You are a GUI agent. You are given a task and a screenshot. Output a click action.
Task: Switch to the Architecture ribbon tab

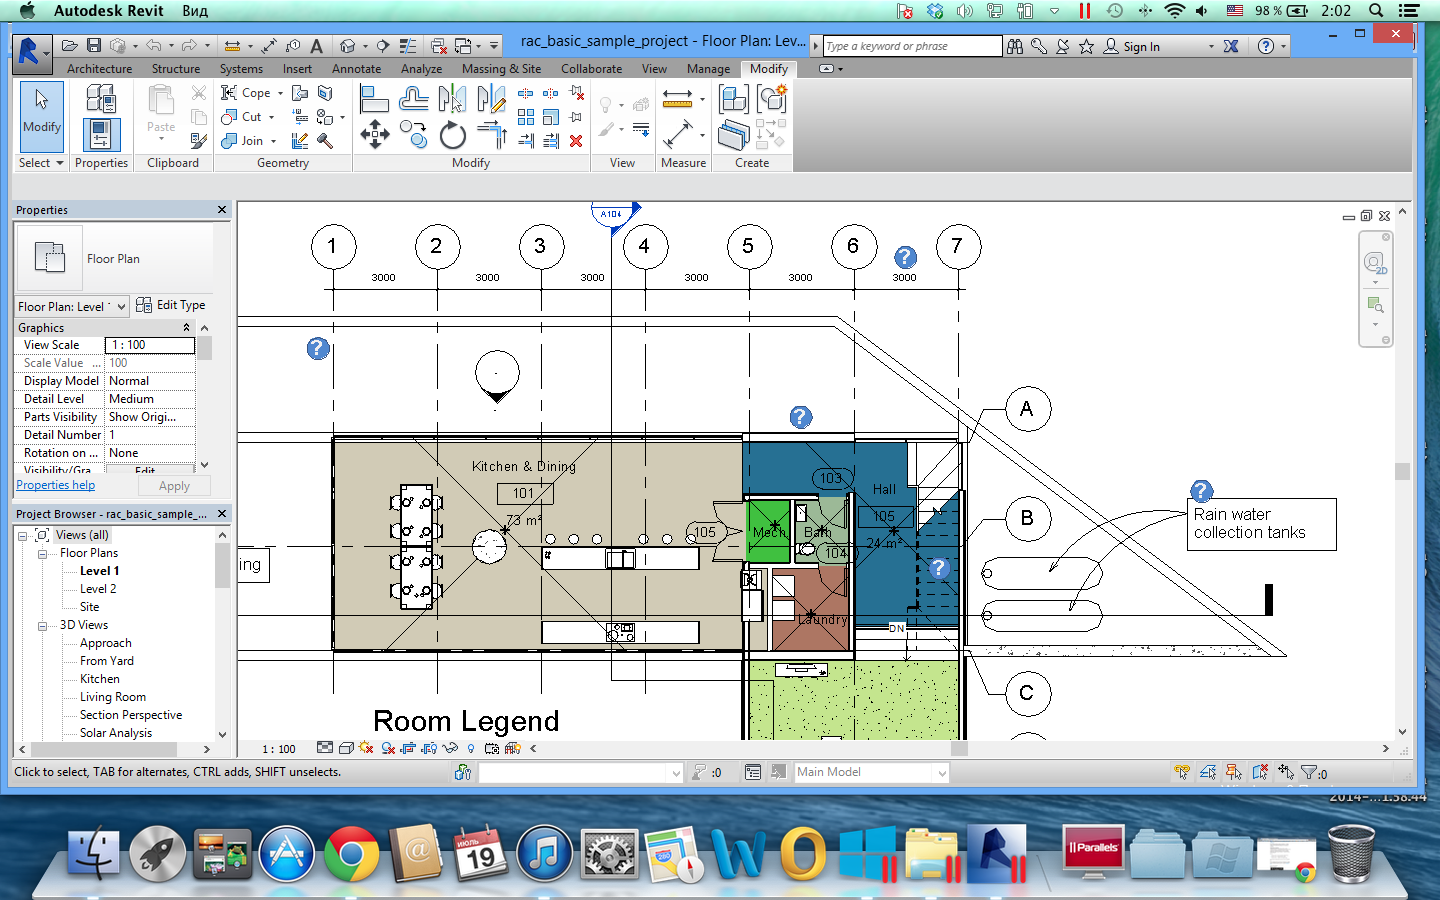99,68
